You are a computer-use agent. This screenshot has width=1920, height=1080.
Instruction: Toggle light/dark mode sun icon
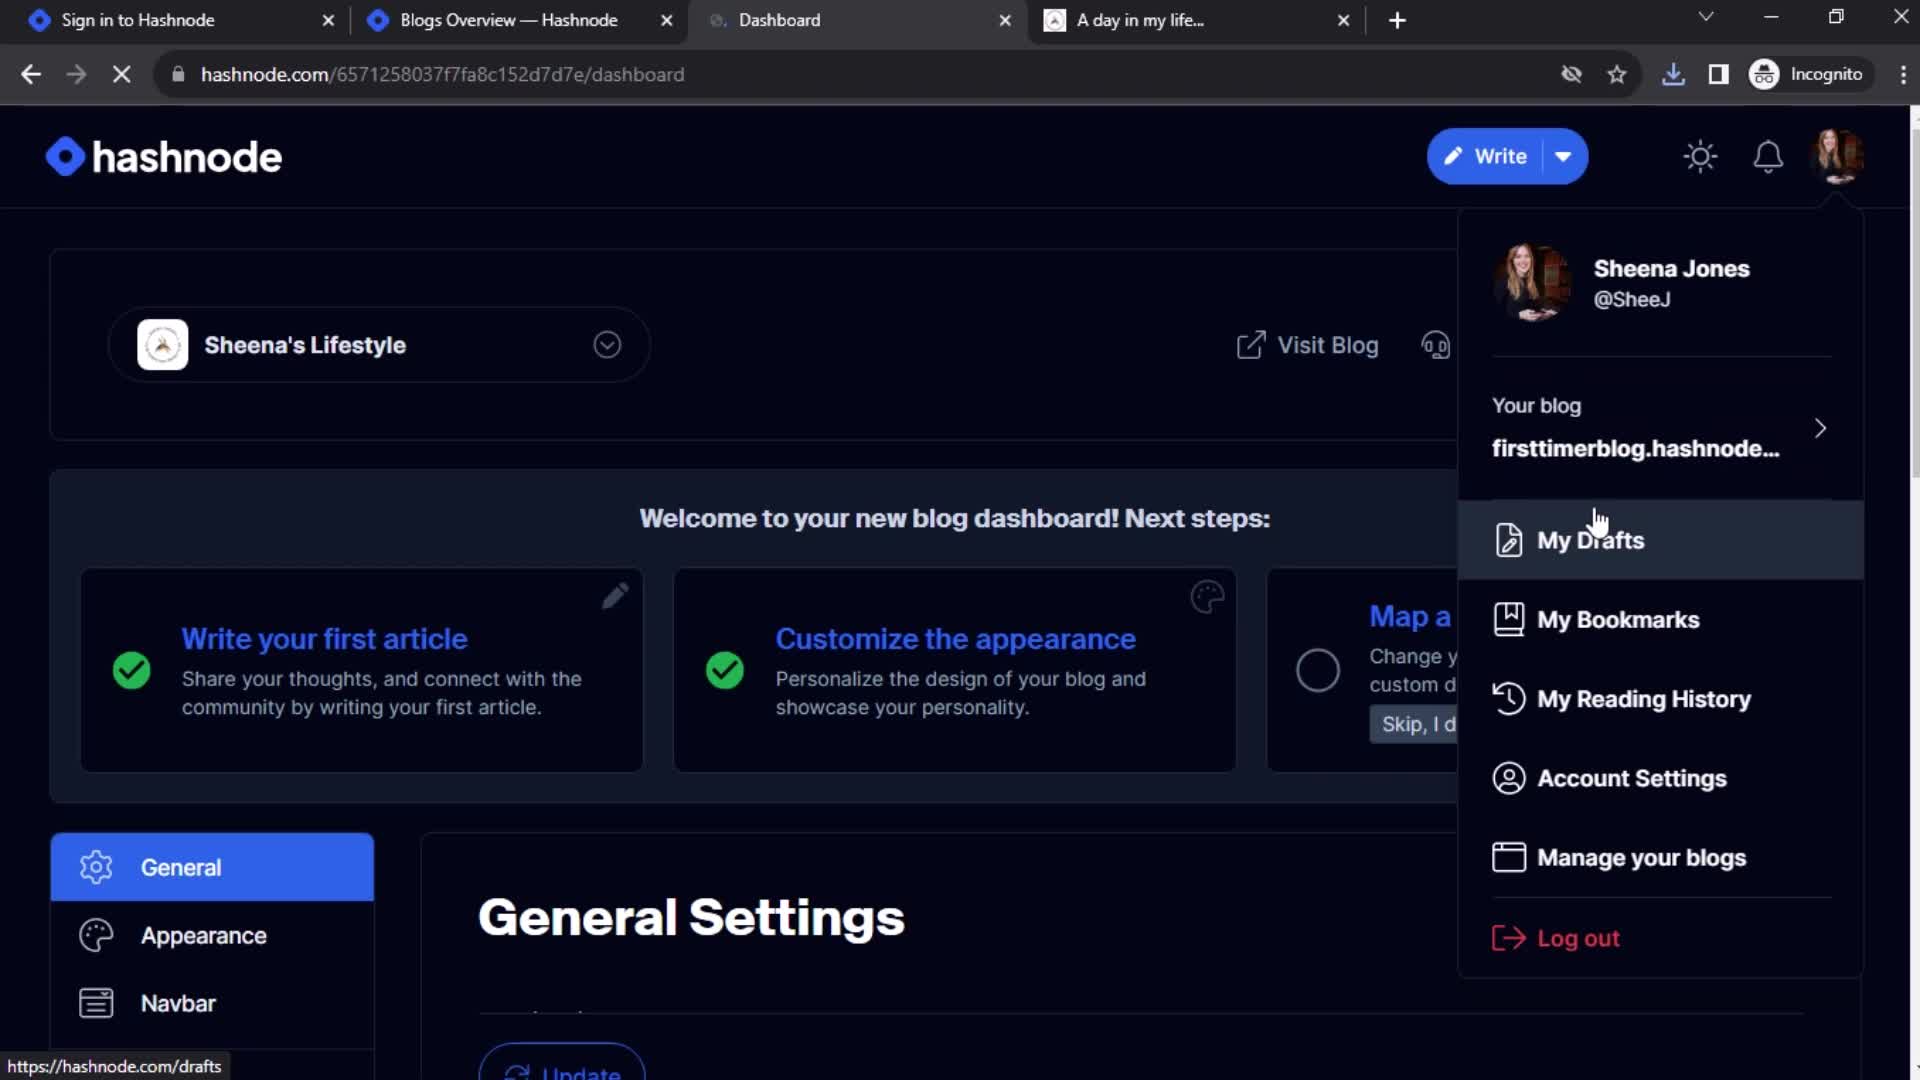pos(1701,156)
